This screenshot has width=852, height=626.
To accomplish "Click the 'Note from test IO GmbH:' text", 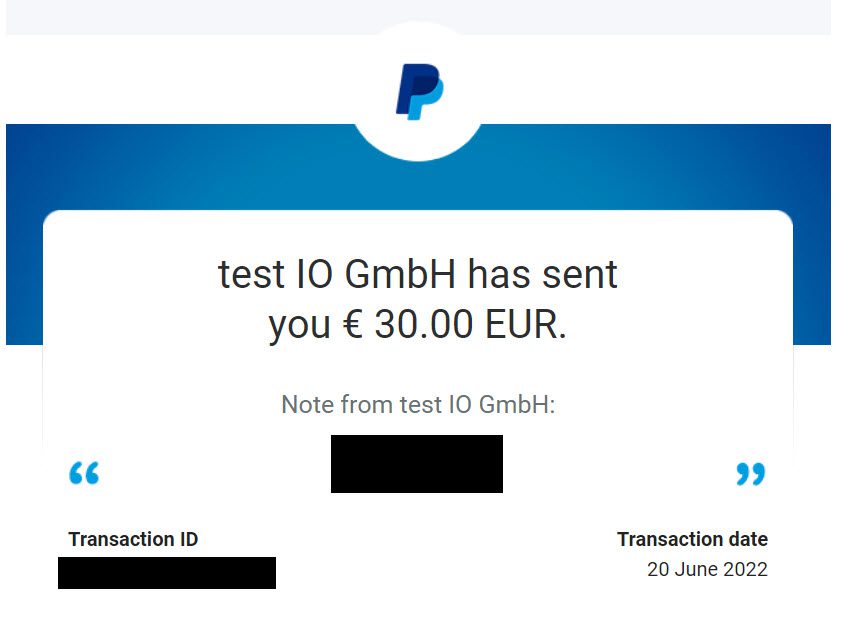I will (x=418, y=404).
